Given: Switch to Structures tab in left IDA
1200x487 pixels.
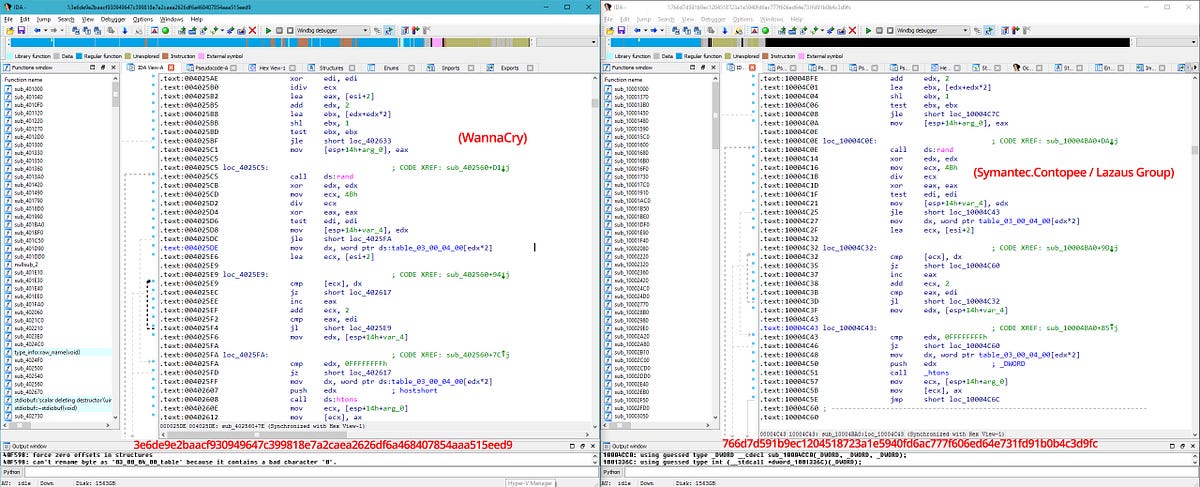Looking at the screenshot, I should pyautogui.click(x=331, y=67).
